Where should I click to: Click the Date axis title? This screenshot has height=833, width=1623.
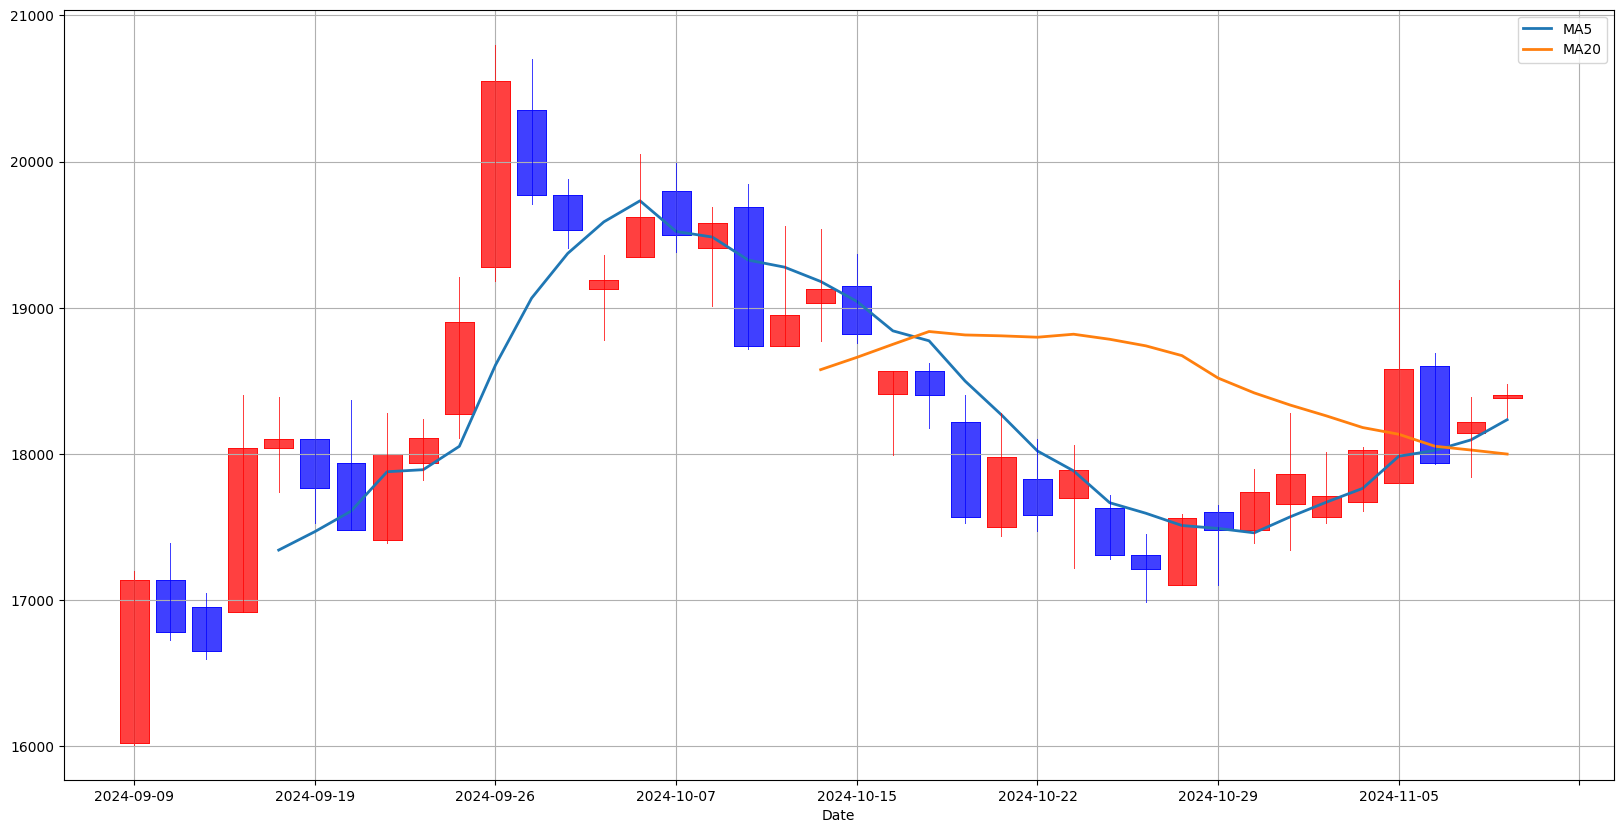(838, 816)
